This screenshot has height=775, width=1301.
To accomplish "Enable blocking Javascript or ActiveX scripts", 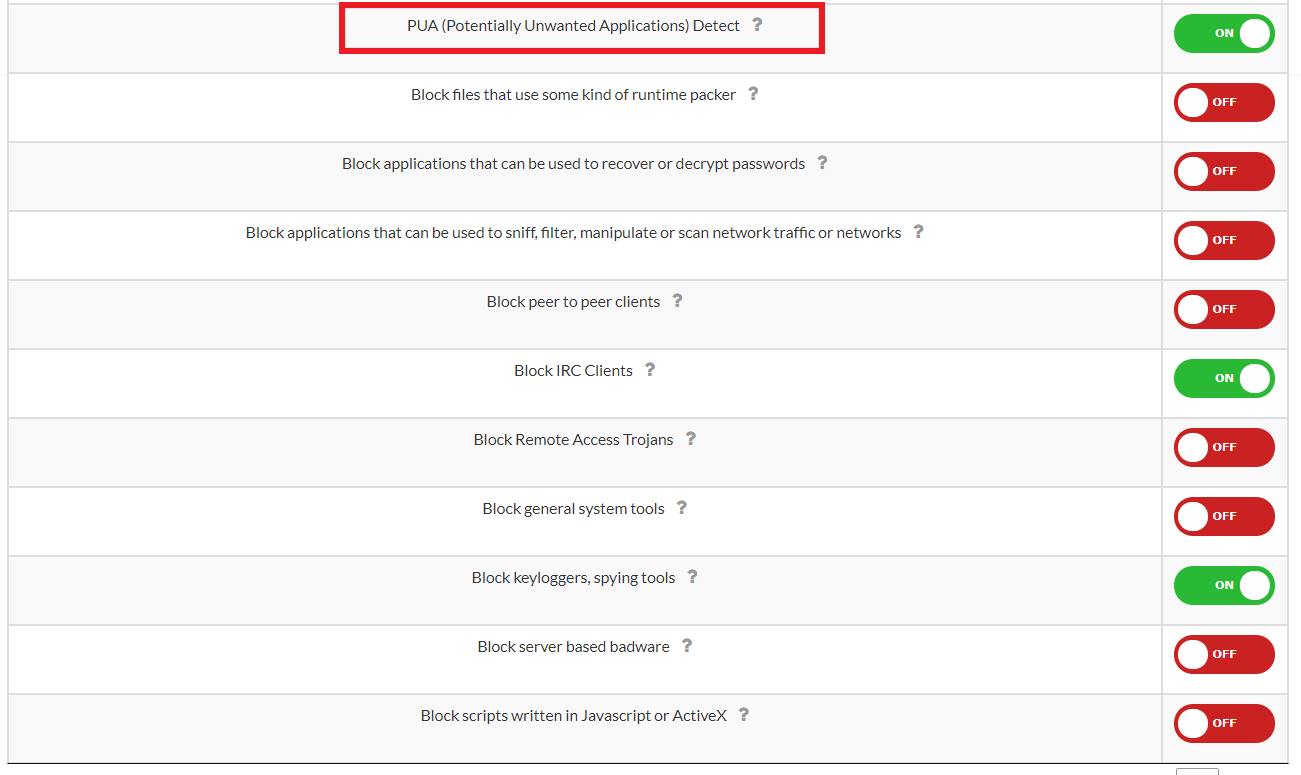I will [x=1224, y=723].
